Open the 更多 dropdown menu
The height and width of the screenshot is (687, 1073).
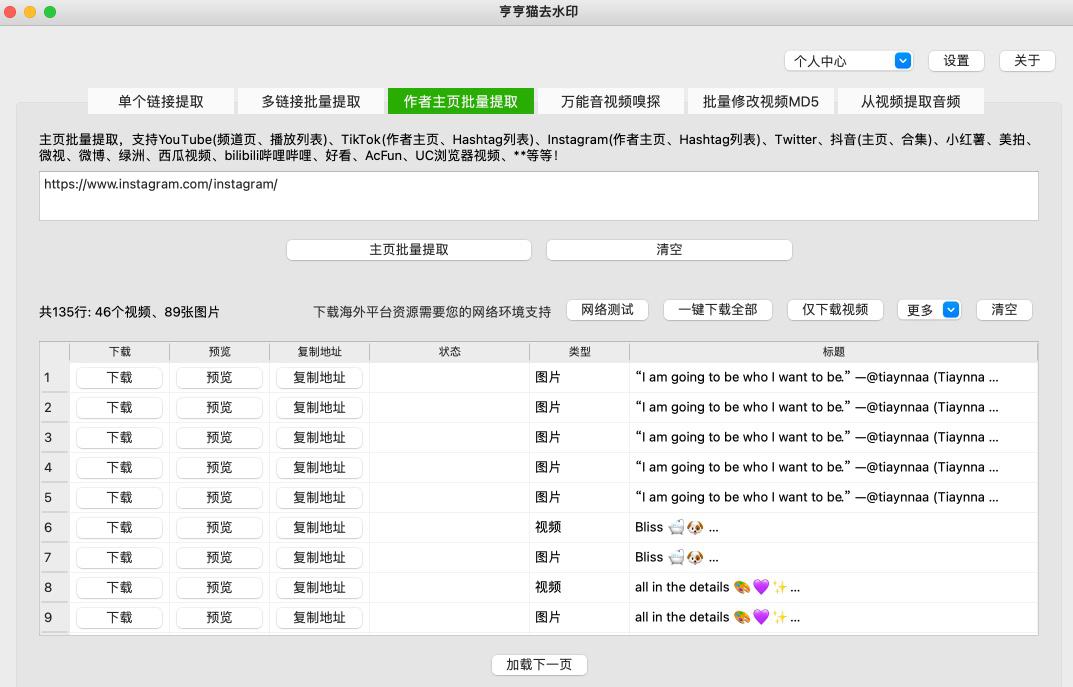929,310
